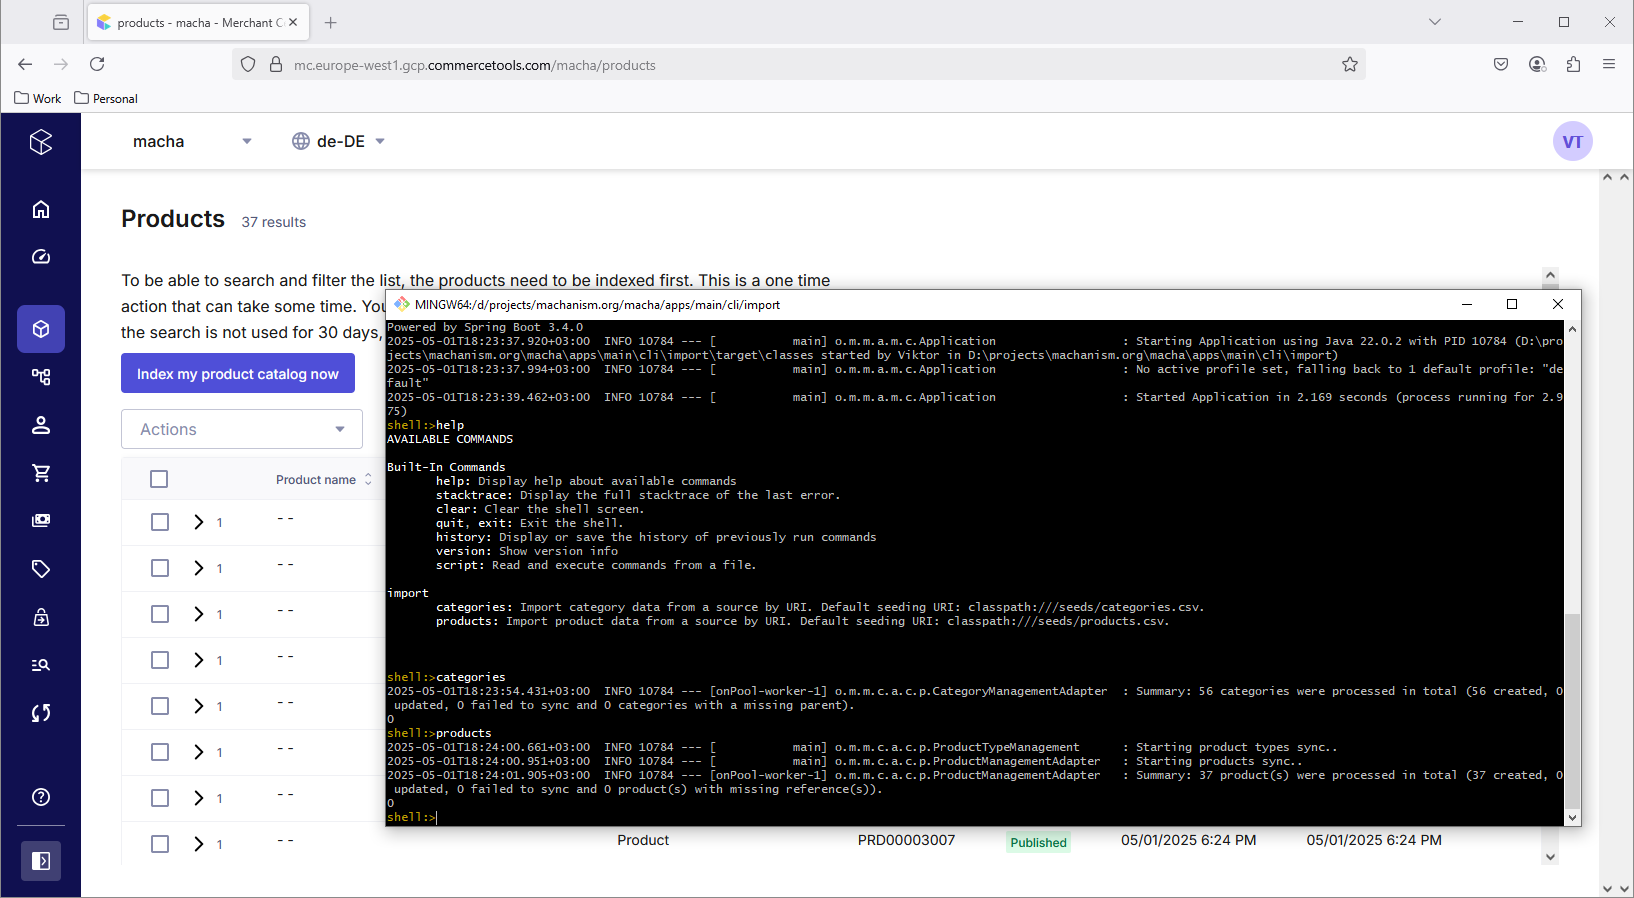Click the products table scroll-down arrow
This screenshot has width=1634, height=898.
pyautogui.click(x=1550, y=857)
